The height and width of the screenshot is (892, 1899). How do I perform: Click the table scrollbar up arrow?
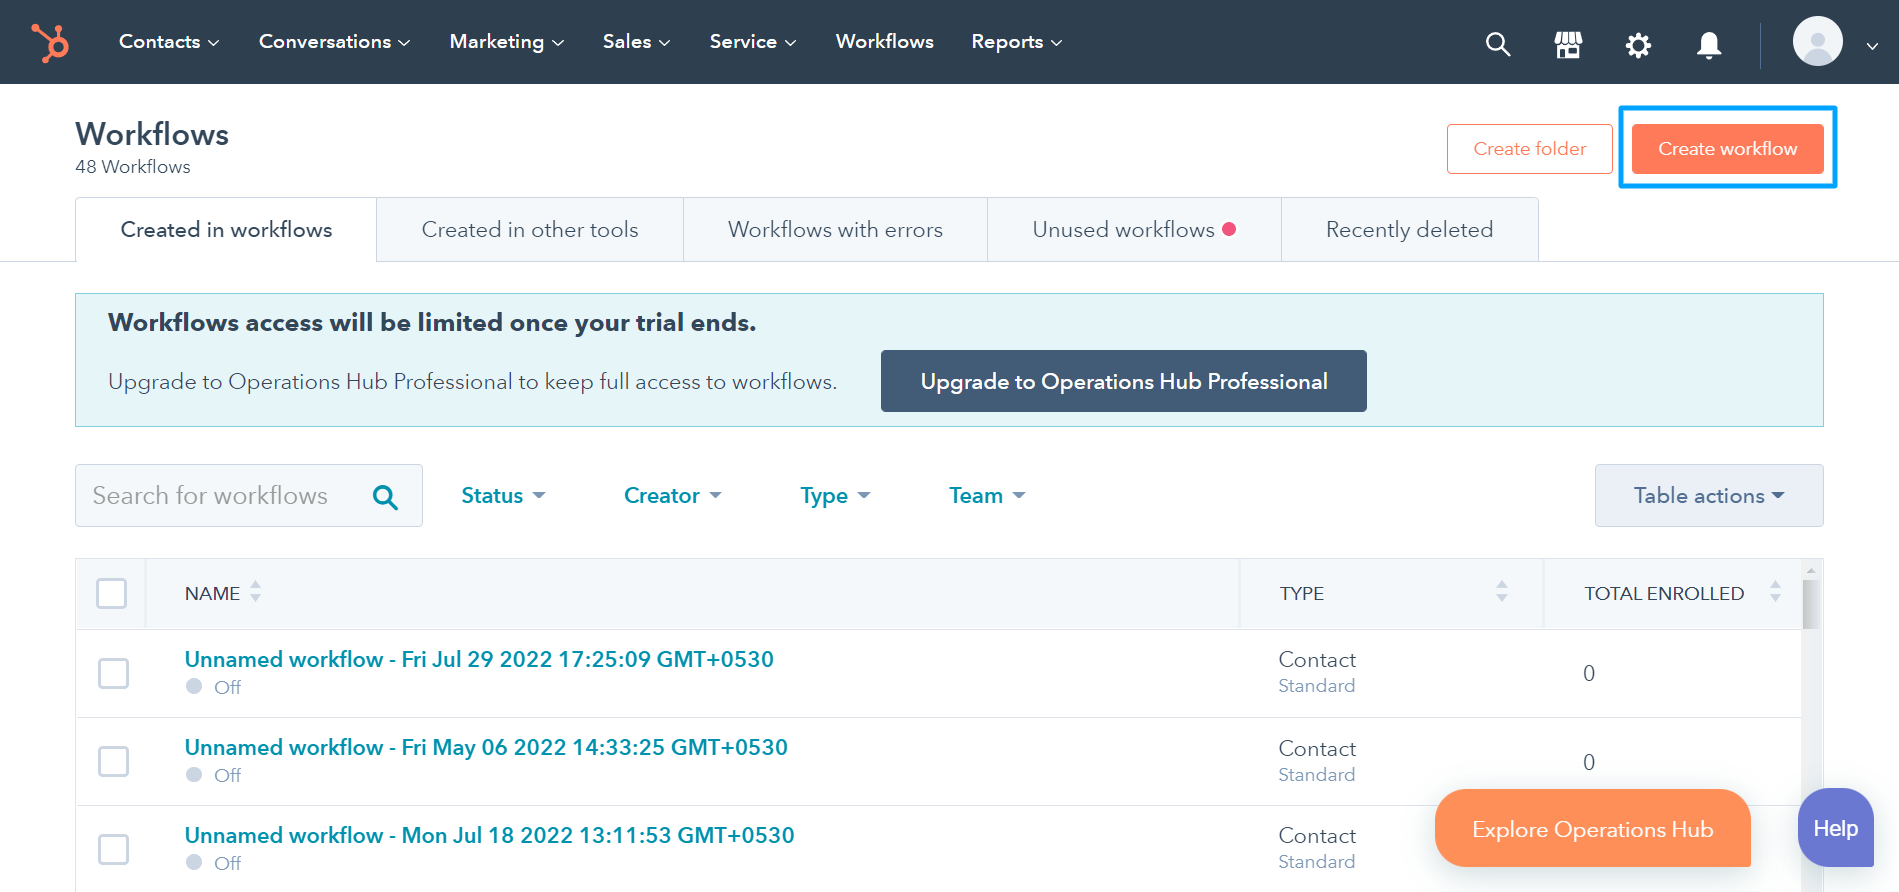[x=1811, y=570]
